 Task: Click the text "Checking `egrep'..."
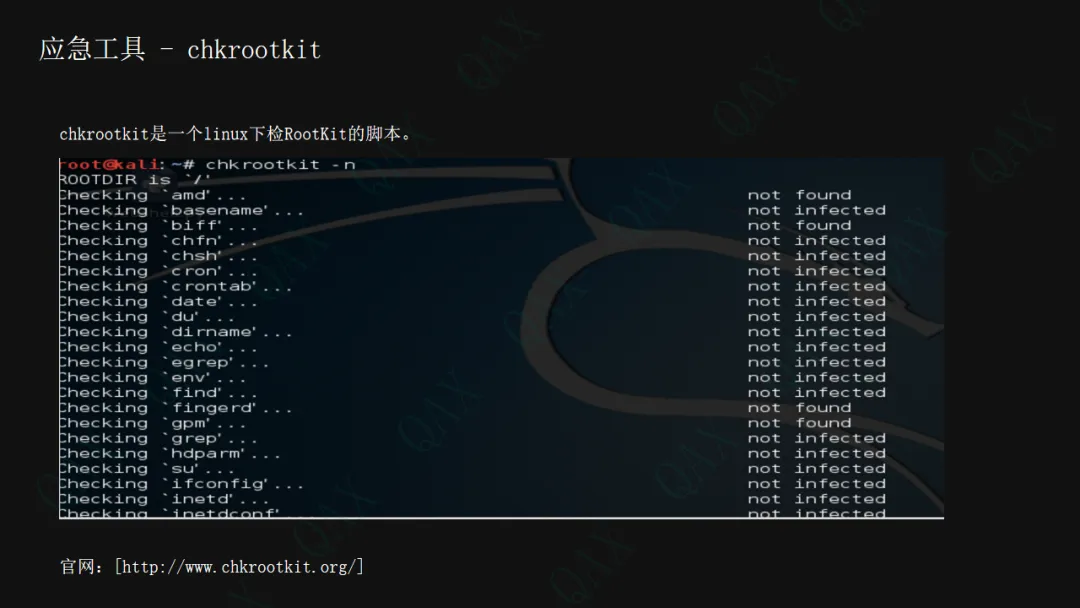(164, 362)
